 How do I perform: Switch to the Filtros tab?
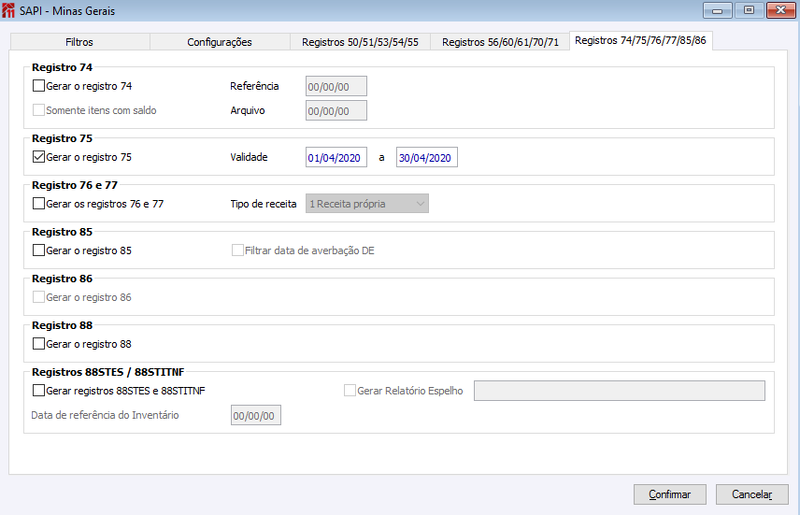click(x=80, y=42)
